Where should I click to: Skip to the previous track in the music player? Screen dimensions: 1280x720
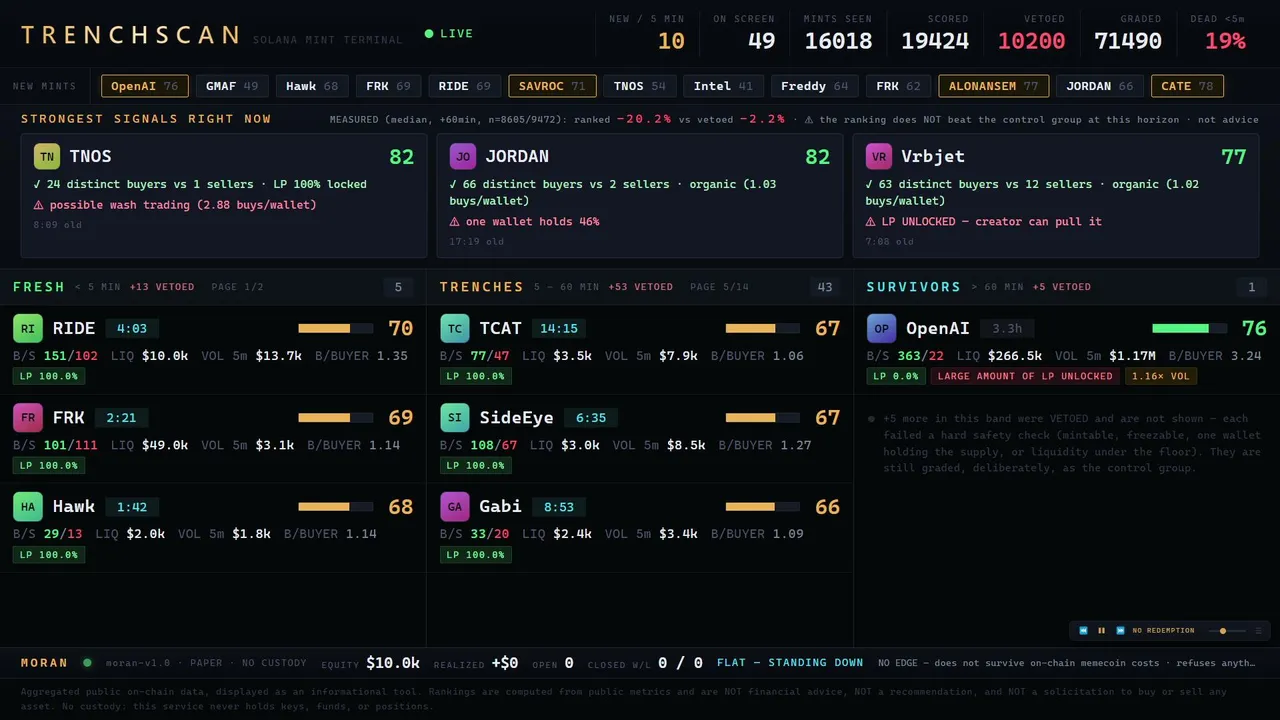pyautogui.click(x=1083, y=631)
